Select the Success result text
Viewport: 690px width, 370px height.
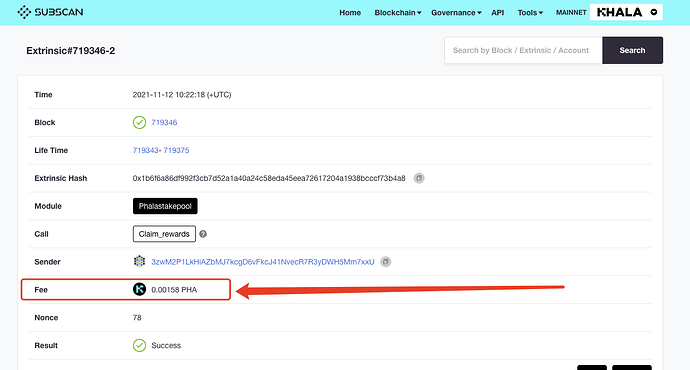[x=166, y=345]
